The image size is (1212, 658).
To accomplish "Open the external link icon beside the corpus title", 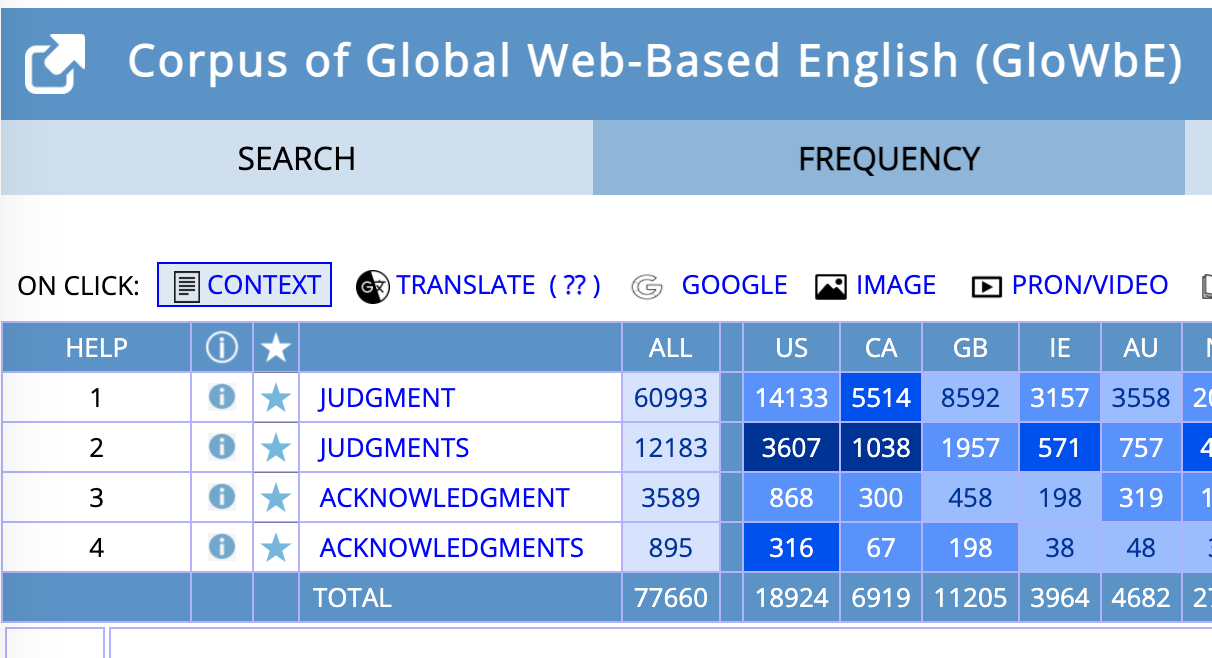I will 55,63.
